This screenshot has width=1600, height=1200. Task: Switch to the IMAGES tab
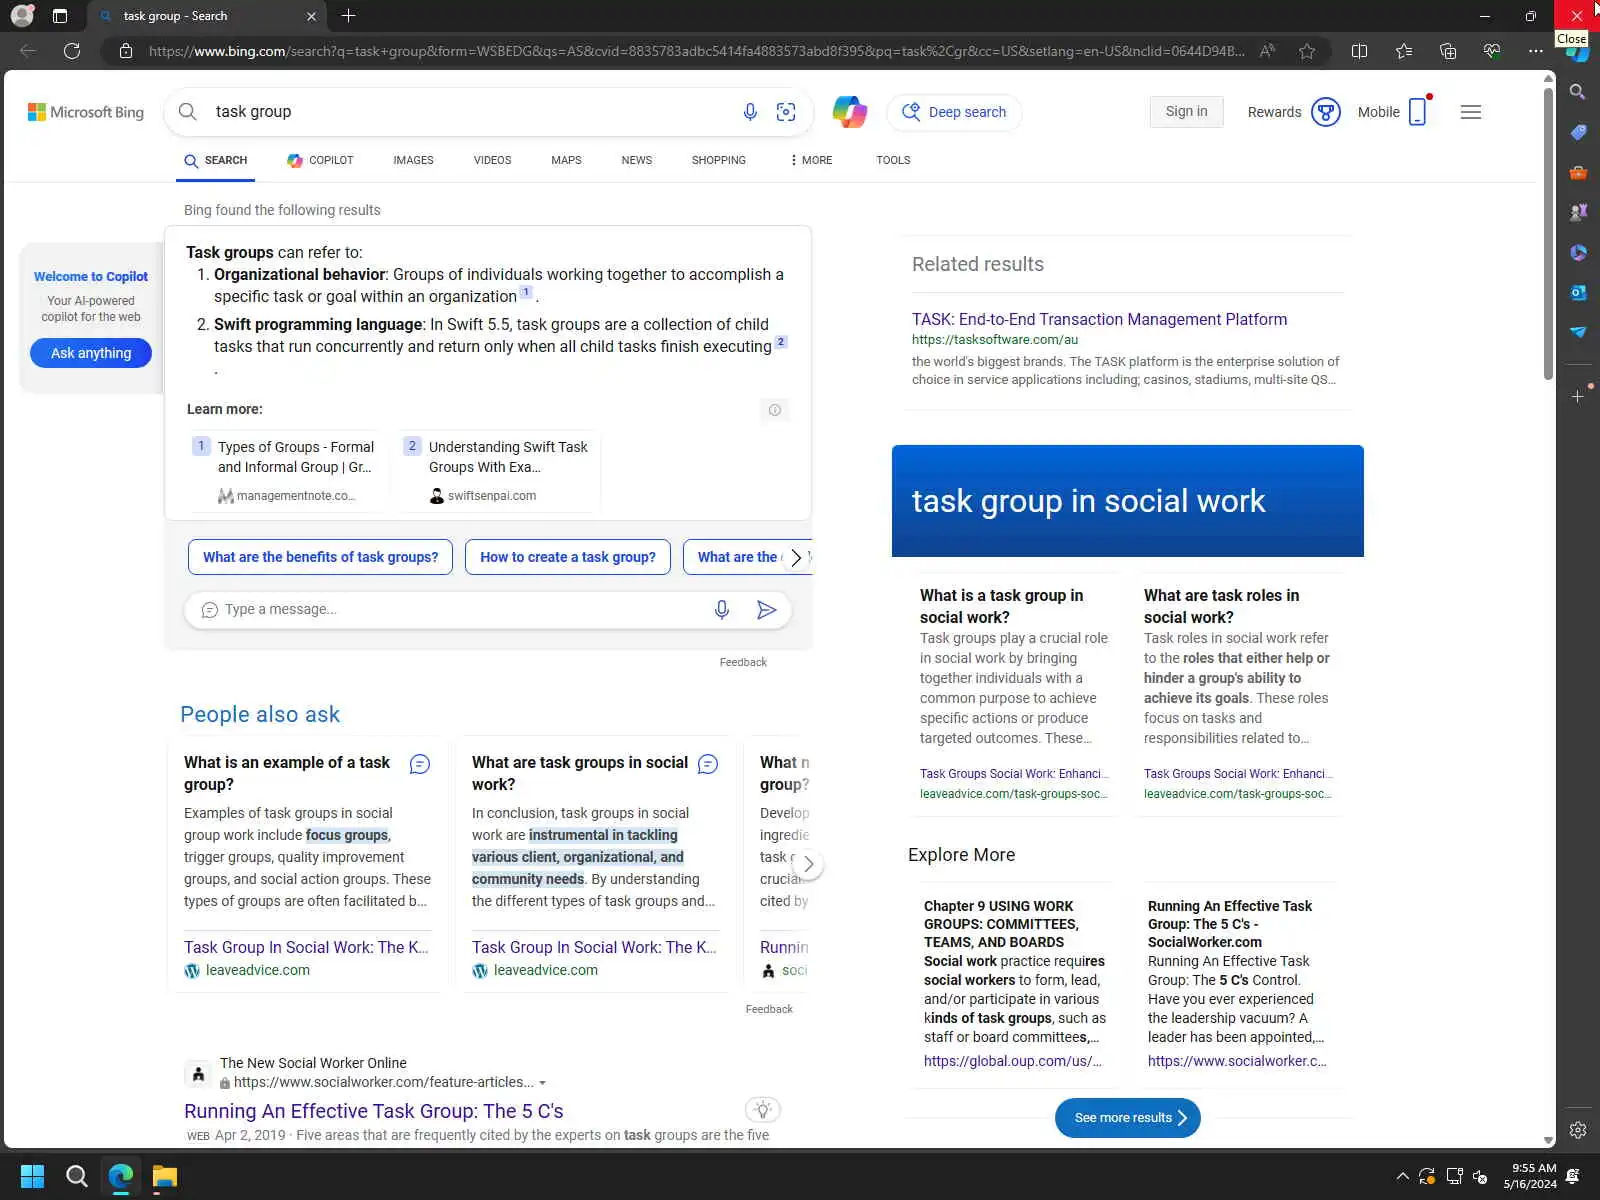413,160
